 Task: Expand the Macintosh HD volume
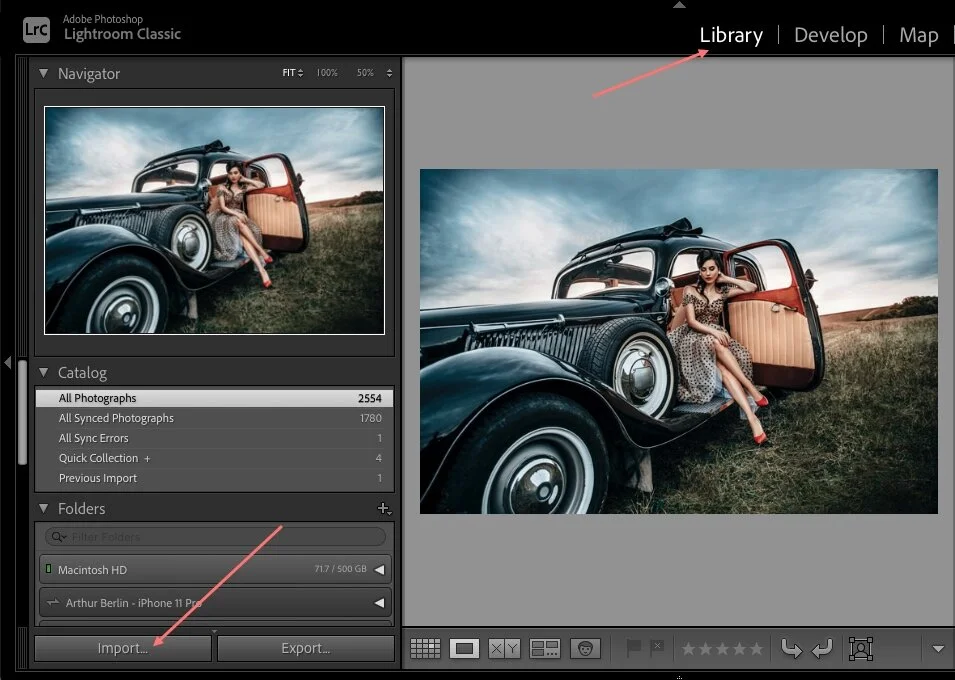(x=380, y=570)
